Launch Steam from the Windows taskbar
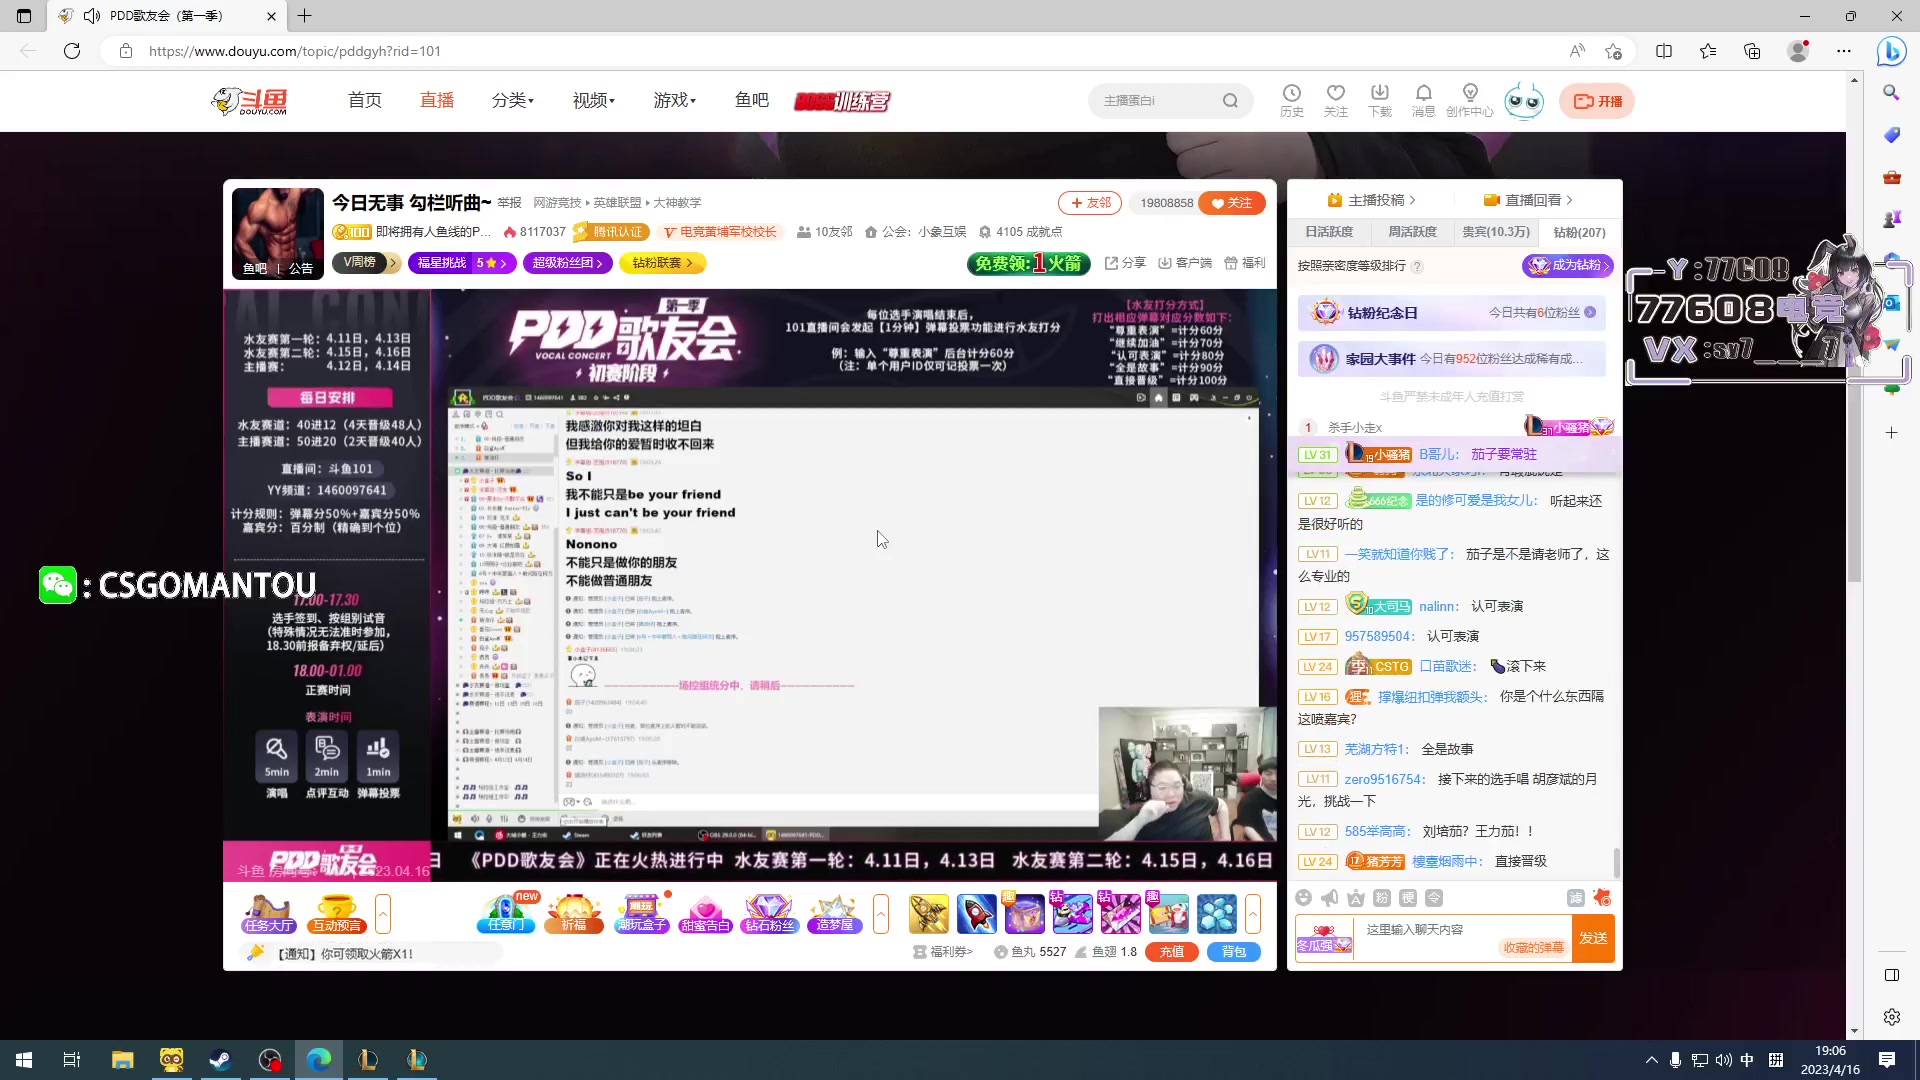Screen dimensions: 1920x1080 click(220, 1059)
